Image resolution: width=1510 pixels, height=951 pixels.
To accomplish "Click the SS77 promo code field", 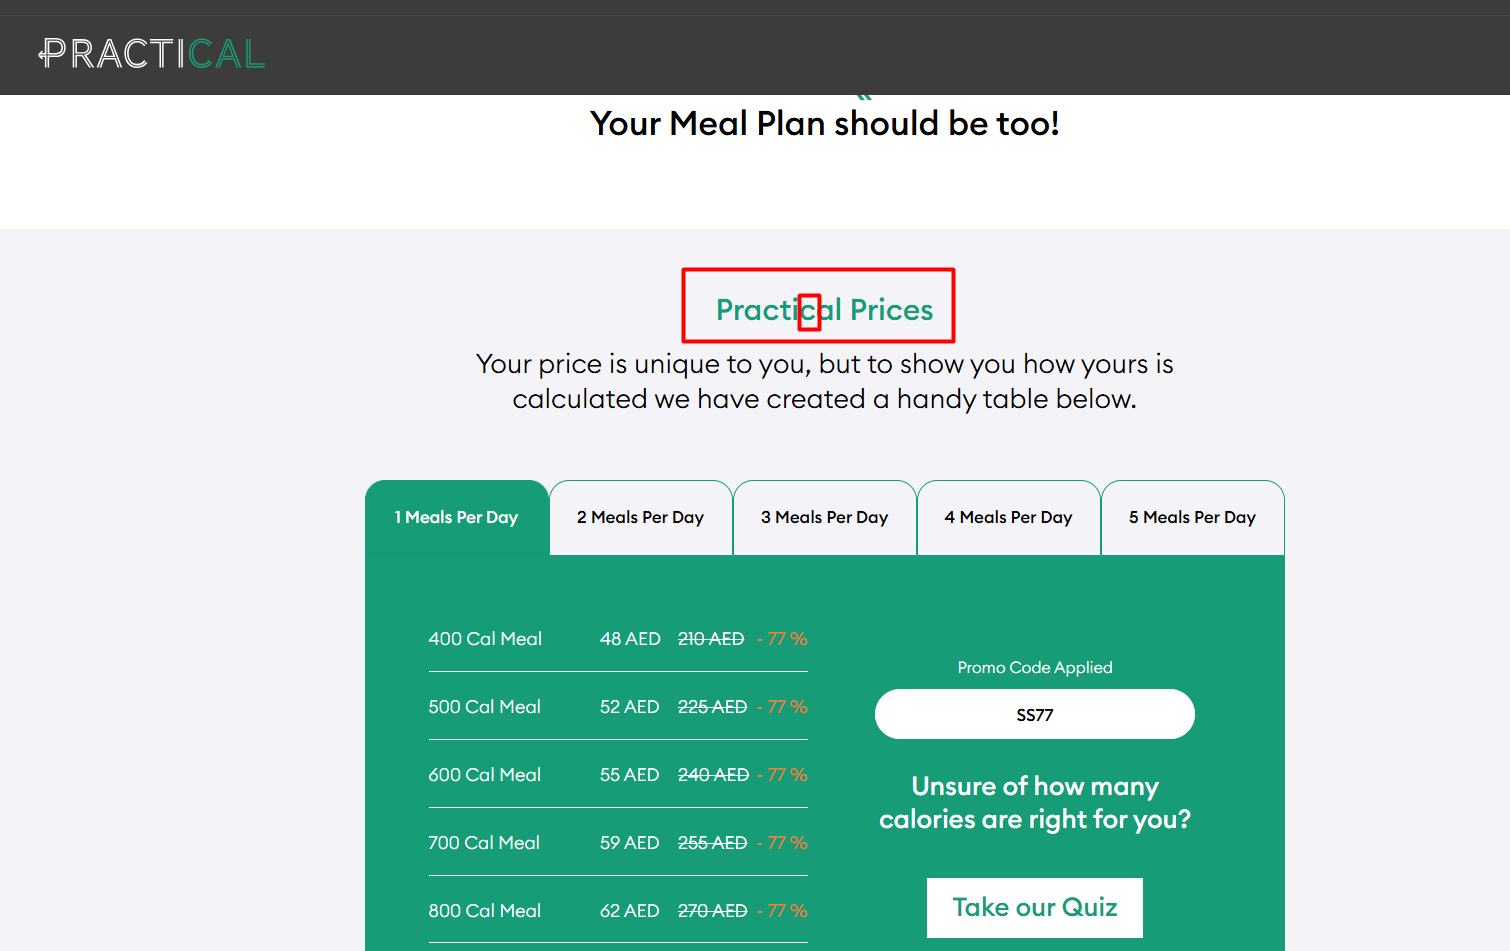I will [1035, 715].
